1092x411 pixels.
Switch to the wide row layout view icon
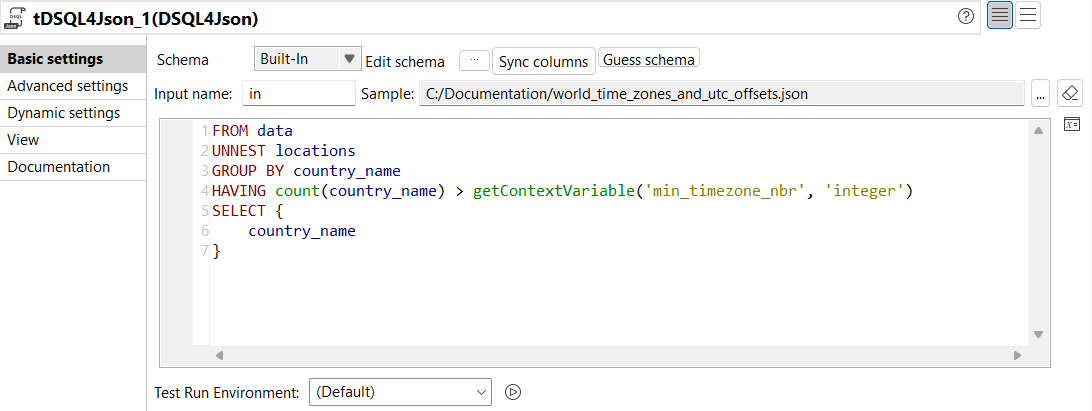pos(1028,15)
